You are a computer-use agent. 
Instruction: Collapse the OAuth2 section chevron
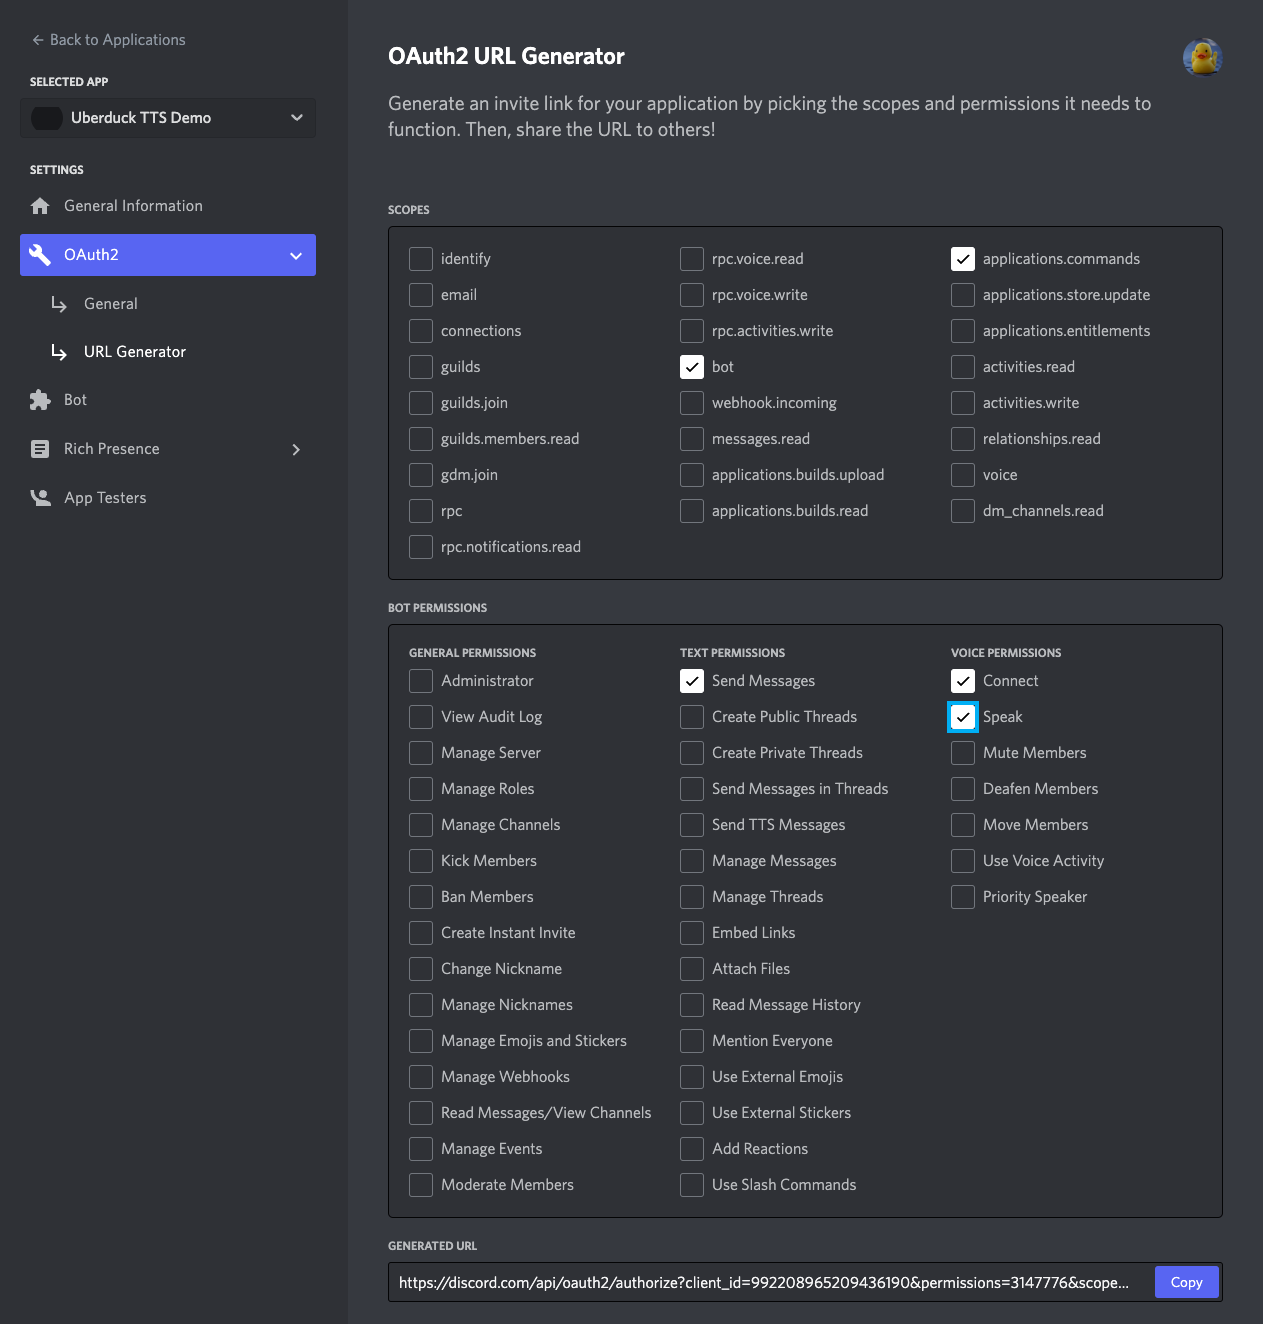(296, 255)
